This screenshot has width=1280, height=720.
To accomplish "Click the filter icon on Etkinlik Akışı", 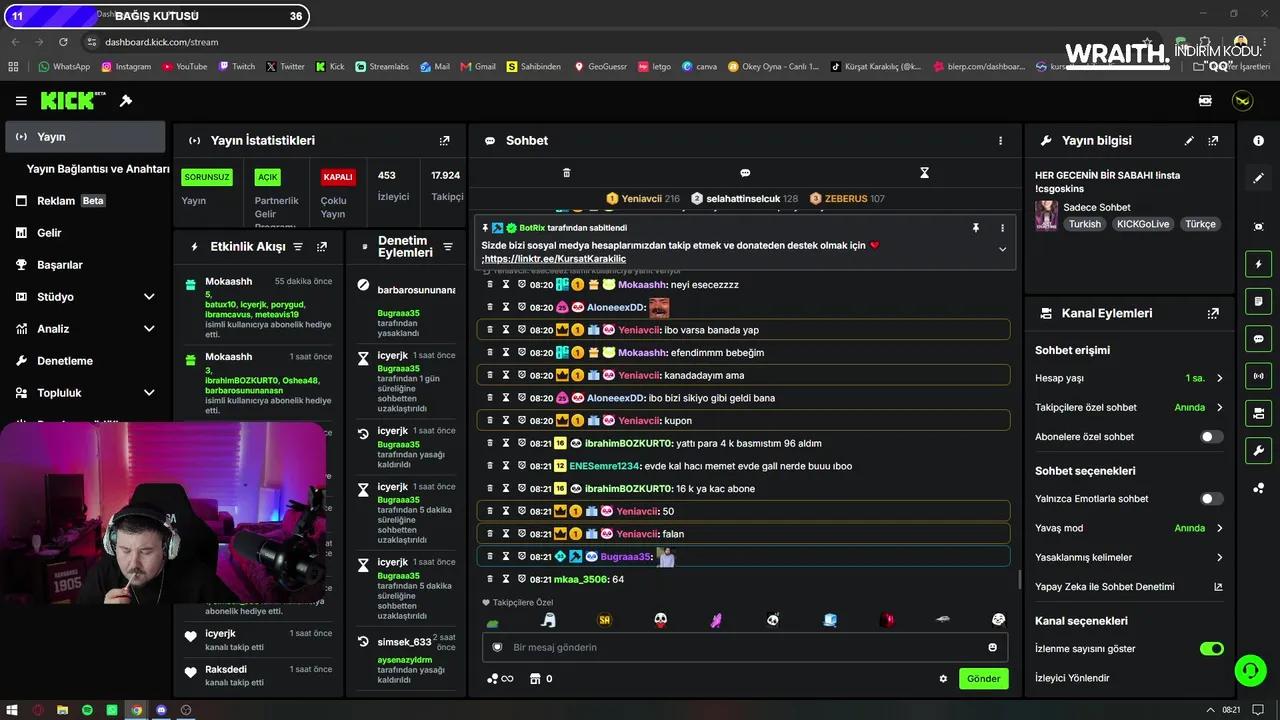I will [298, 246].
